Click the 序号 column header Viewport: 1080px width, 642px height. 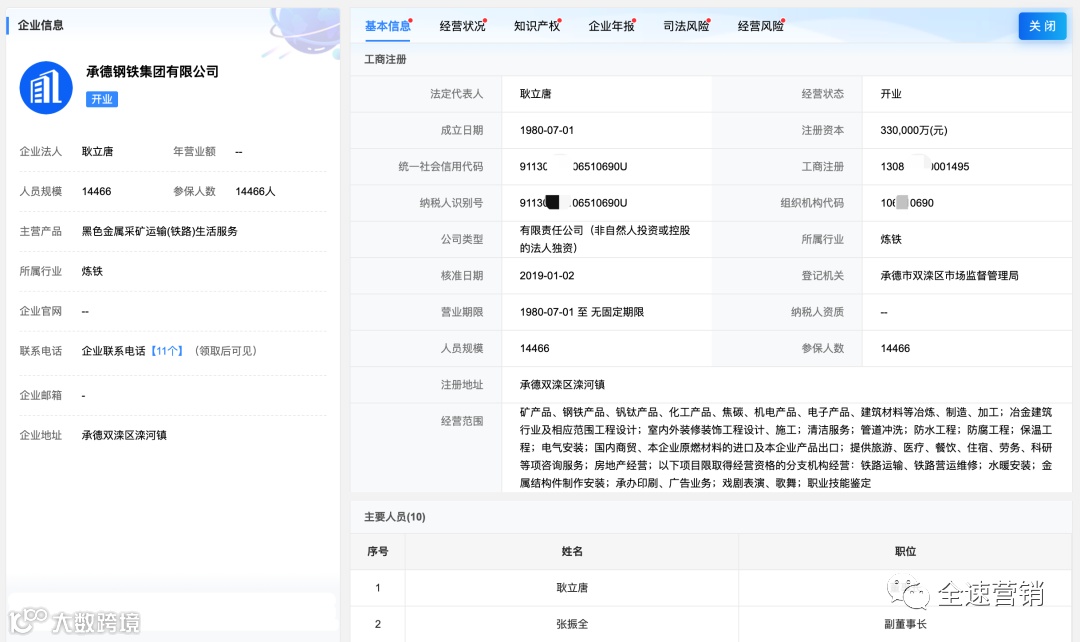377,551
